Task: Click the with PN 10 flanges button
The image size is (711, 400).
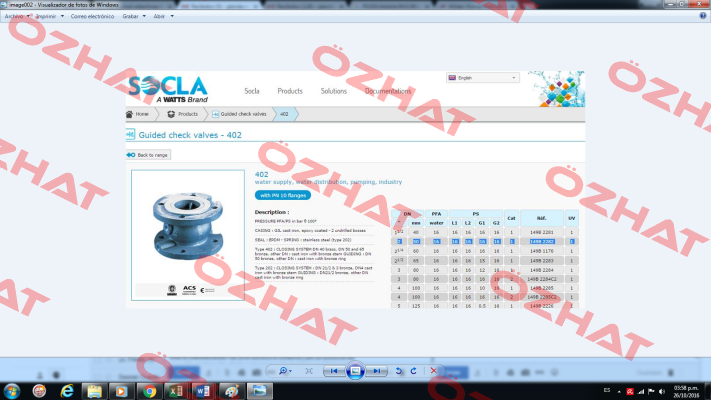Action: click(x=283, y=195)
